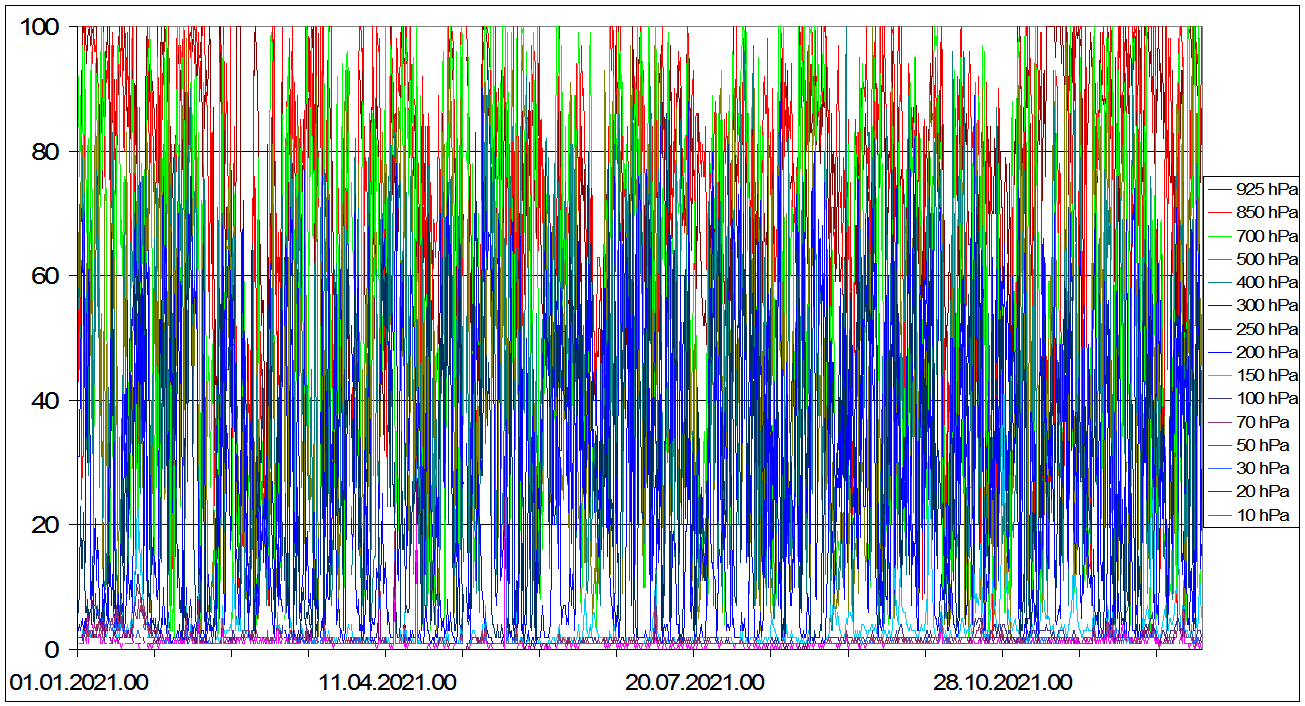Select the red 850 hPa legend line
Viewport: 1305px width, 706px height.
[x=1219, y=212]
